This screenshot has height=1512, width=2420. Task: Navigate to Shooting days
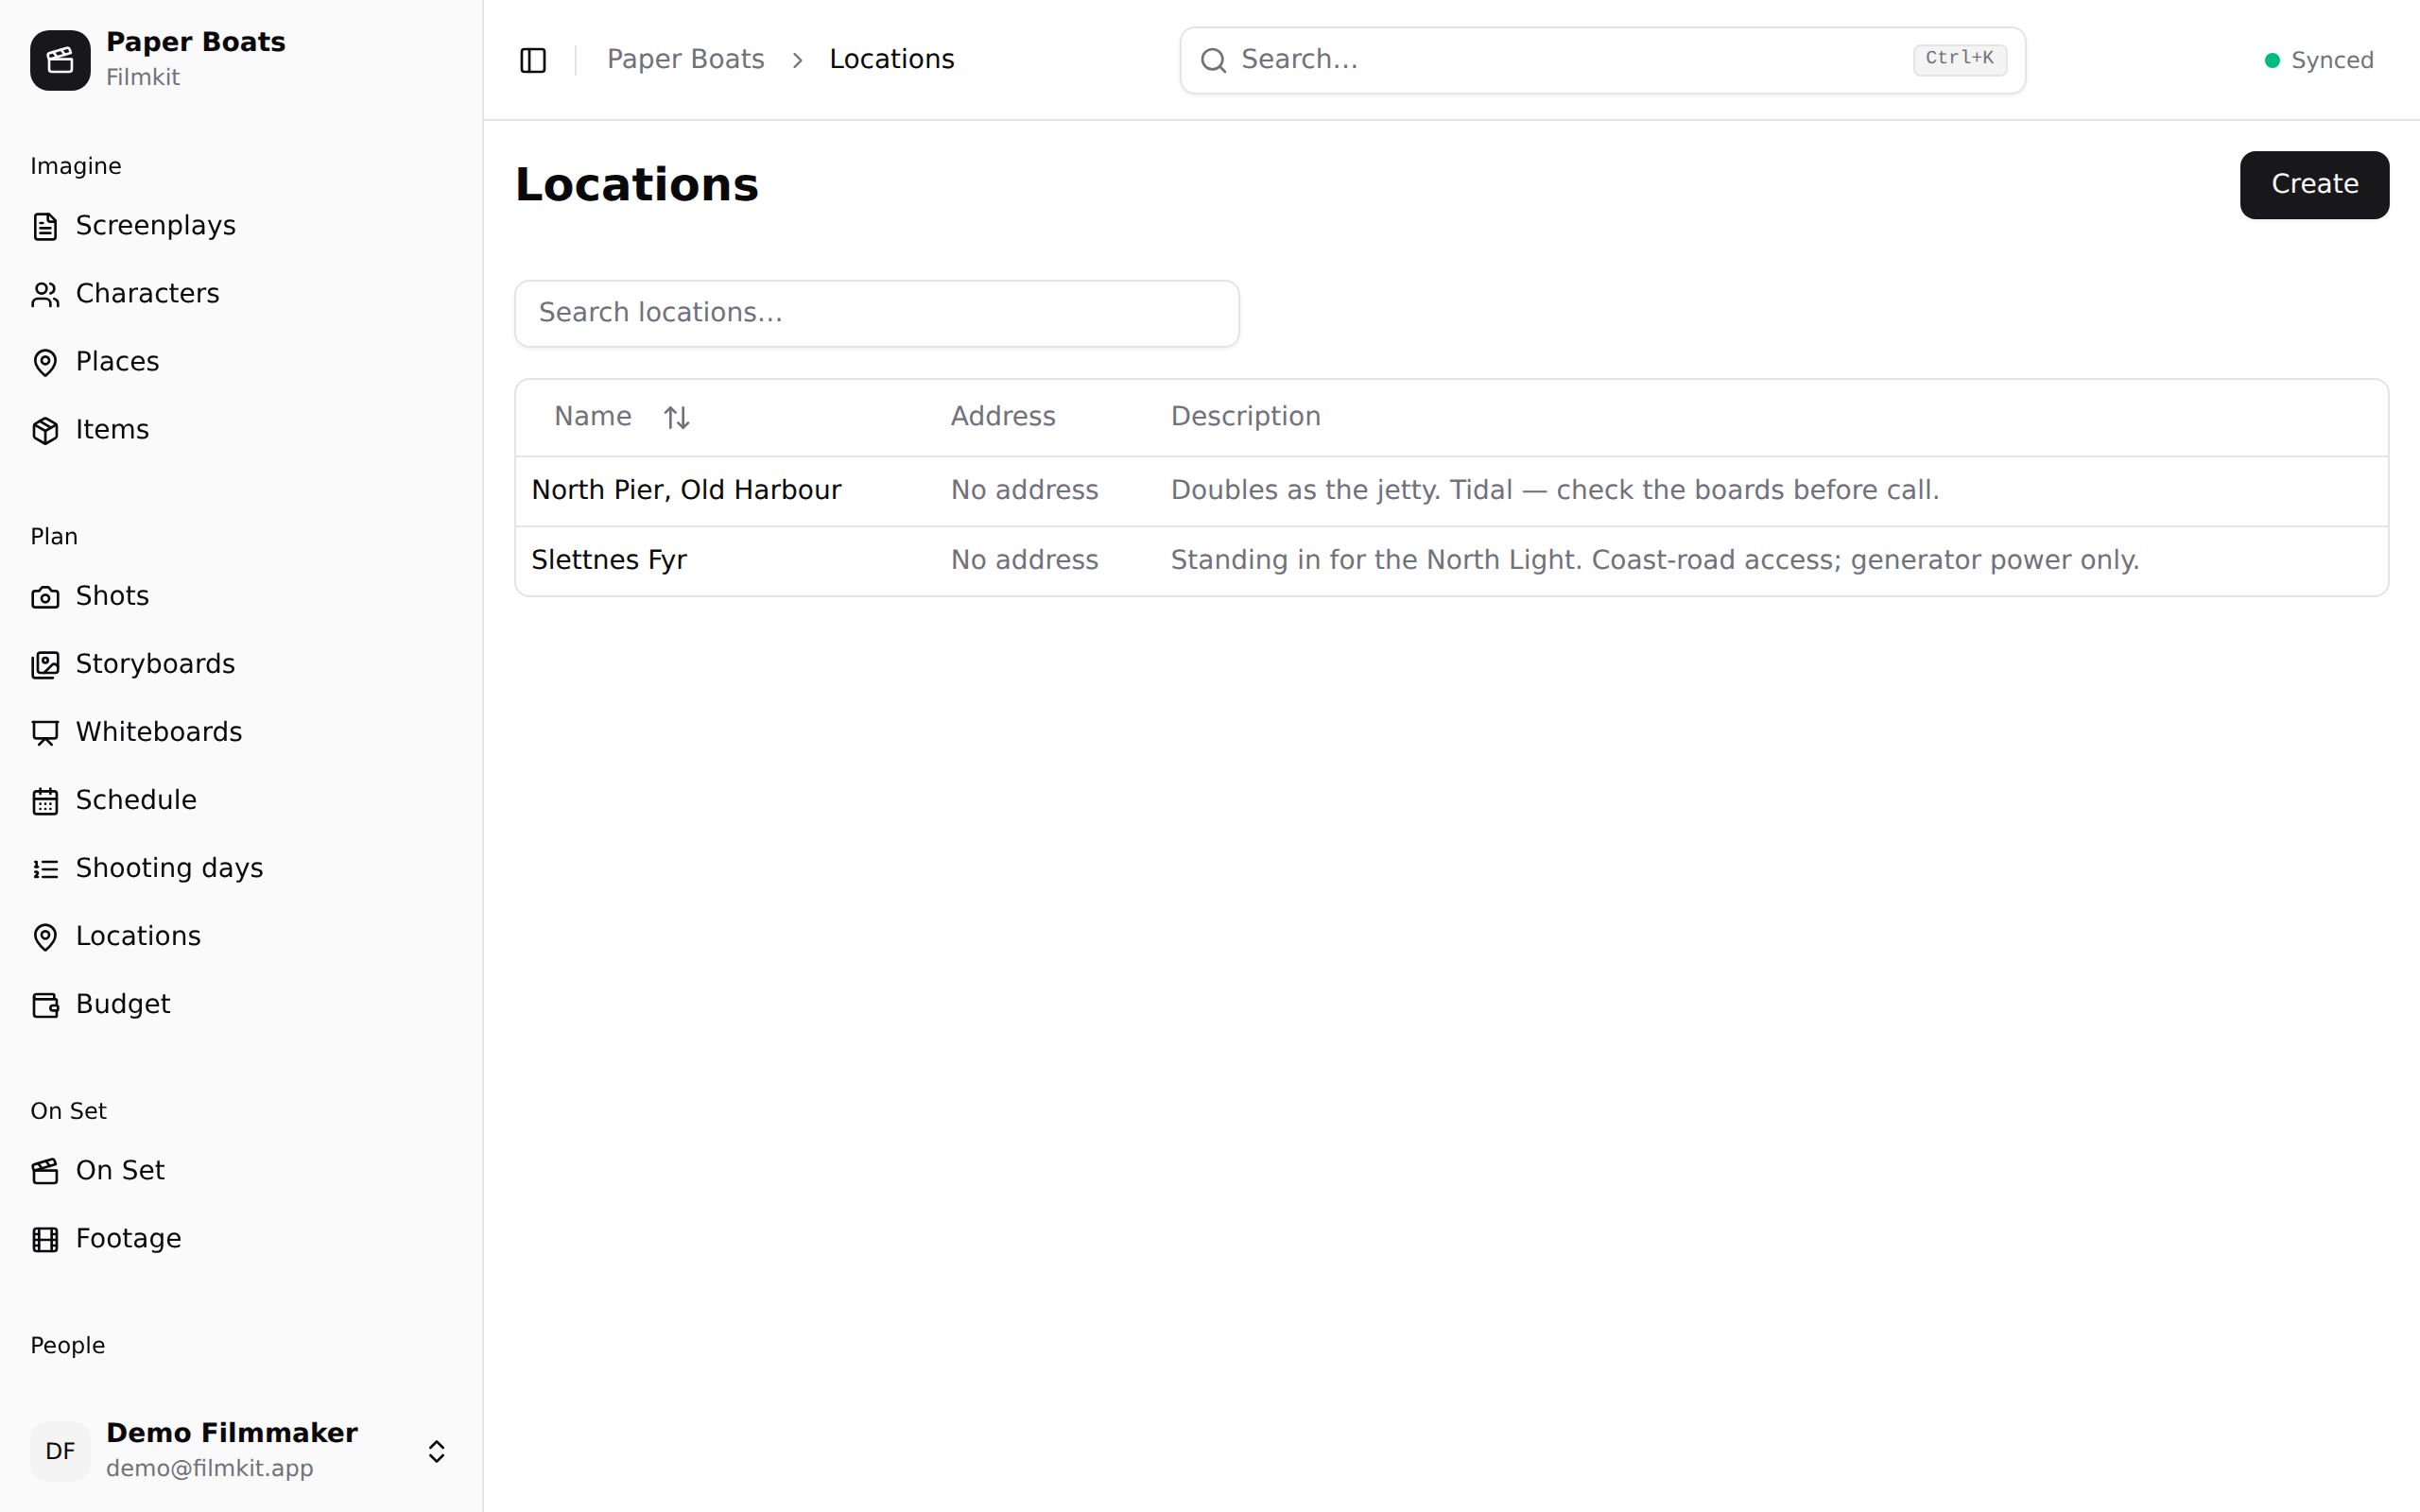(x=241, y=868)
